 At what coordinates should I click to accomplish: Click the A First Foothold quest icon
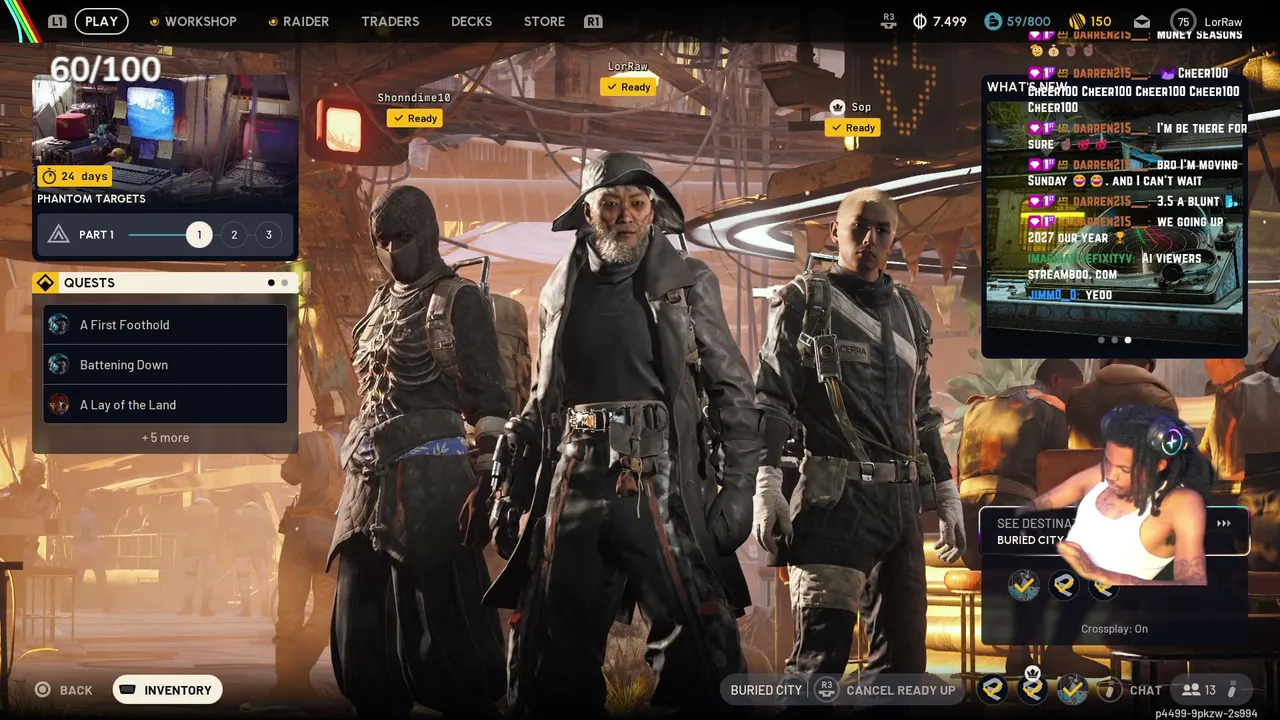tap(59, 325)
